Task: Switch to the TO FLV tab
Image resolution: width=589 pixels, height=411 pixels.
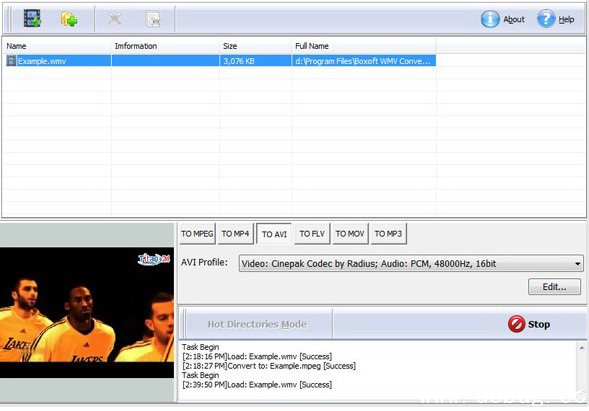Action: point(312,234)
